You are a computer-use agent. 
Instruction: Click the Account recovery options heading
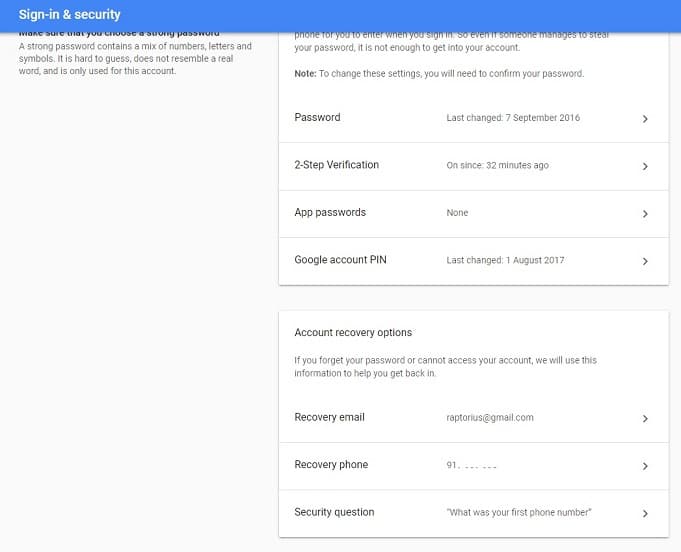(353, 333)
